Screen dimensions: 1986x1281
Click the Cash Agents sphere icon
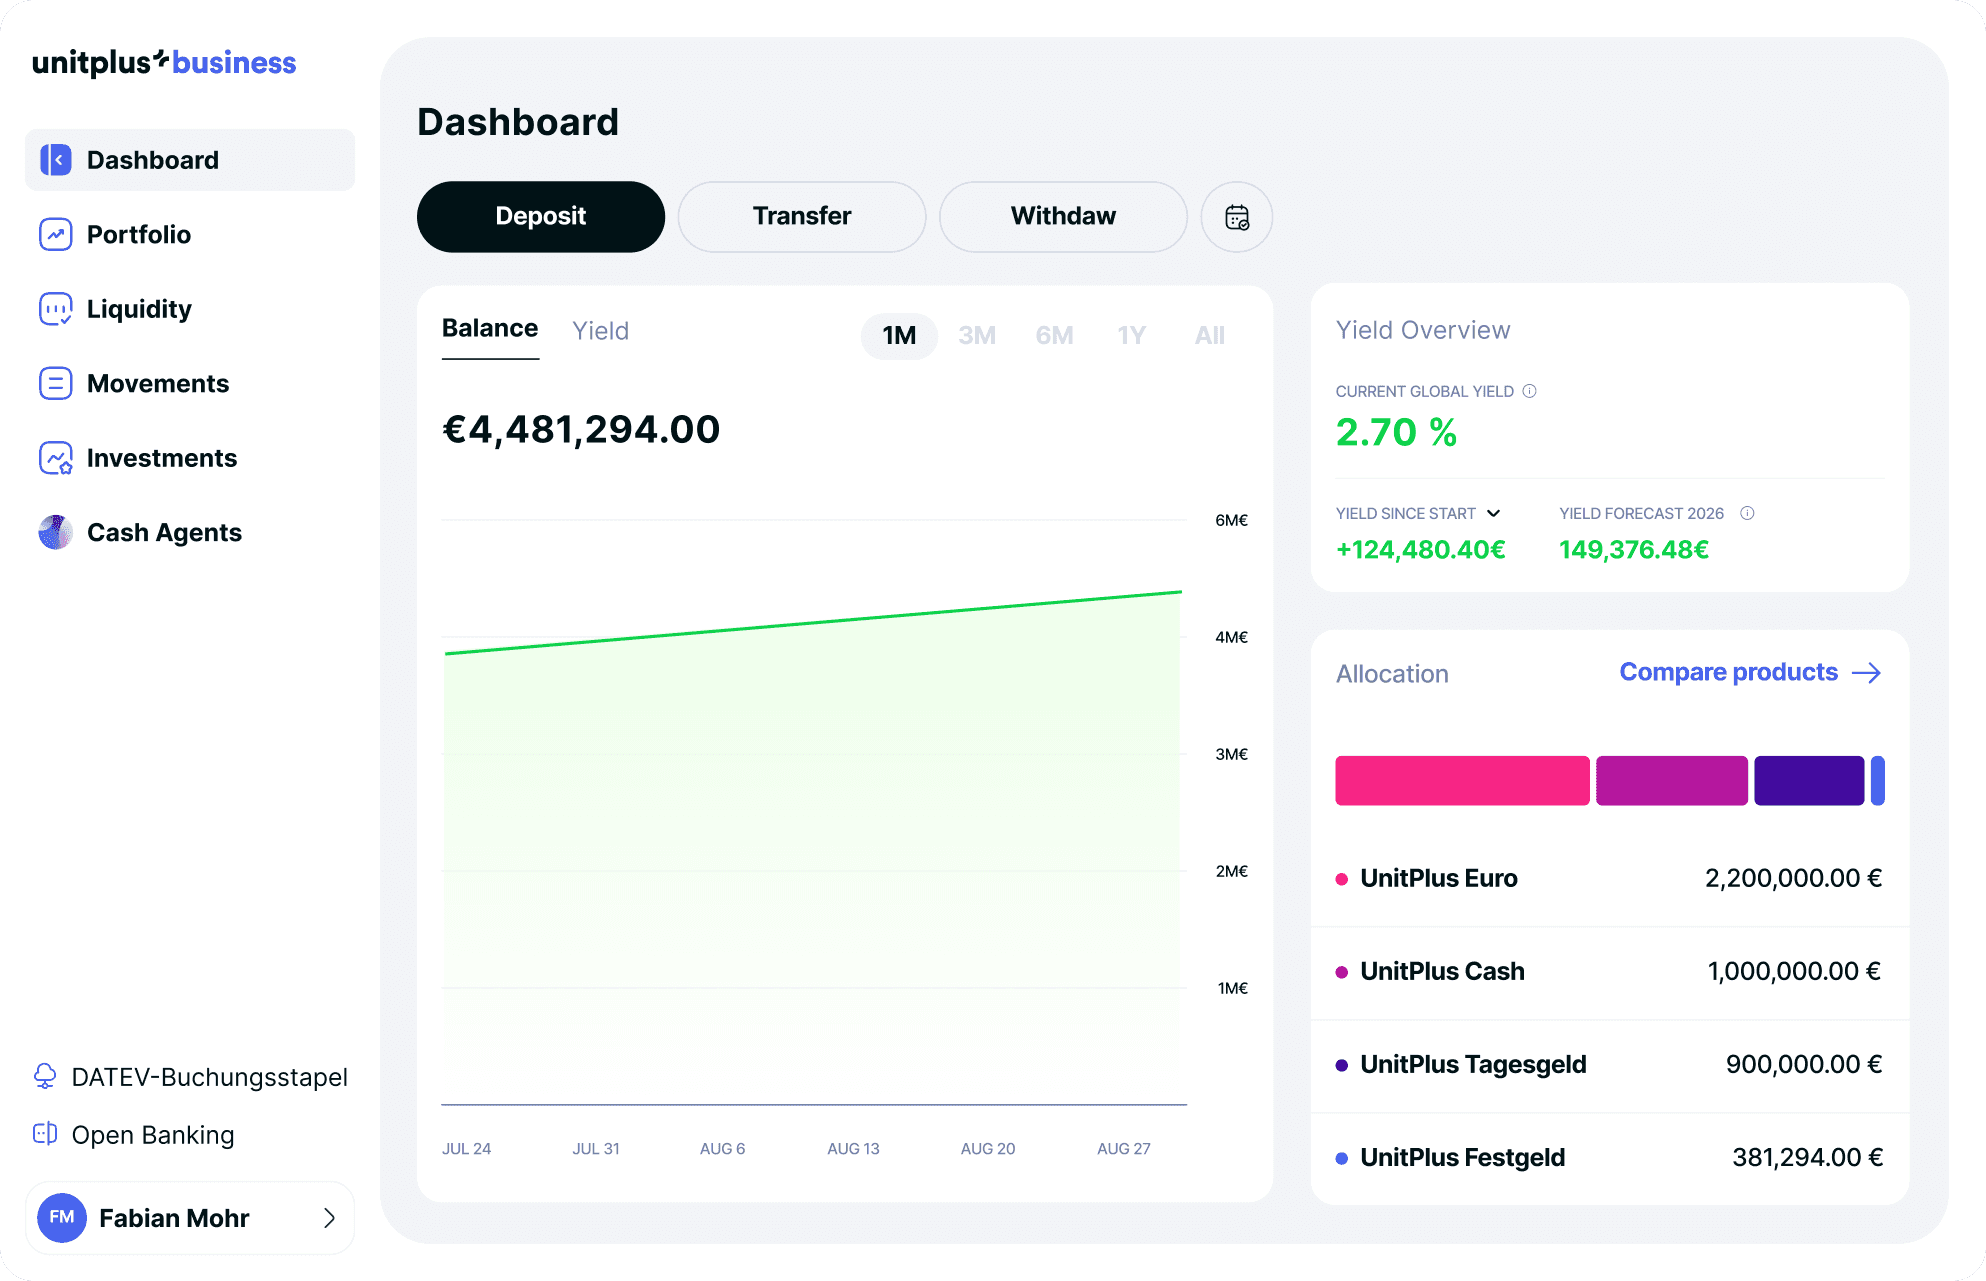coord(56,532)
